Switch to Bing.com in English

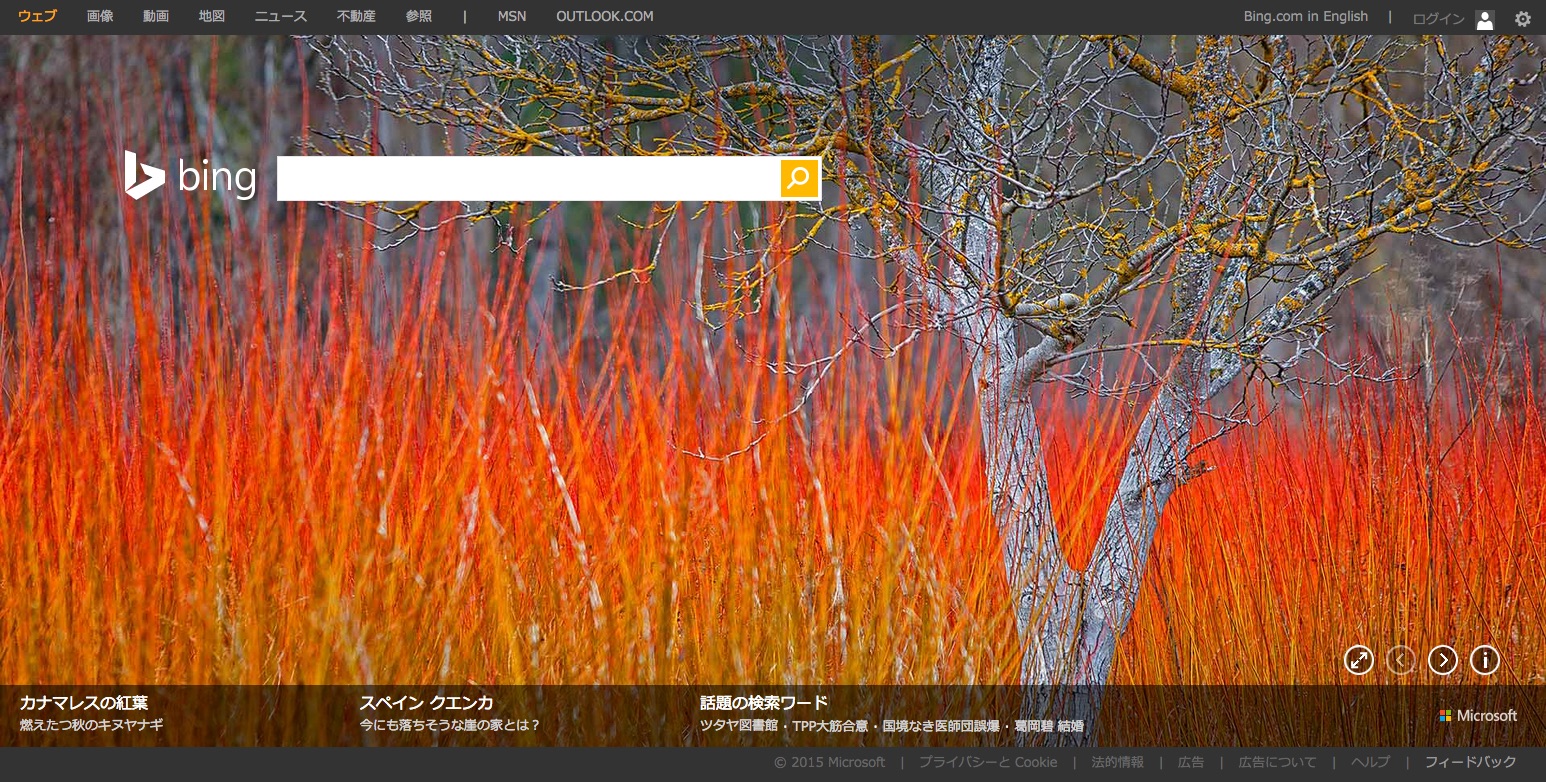tap(1306, 16)
